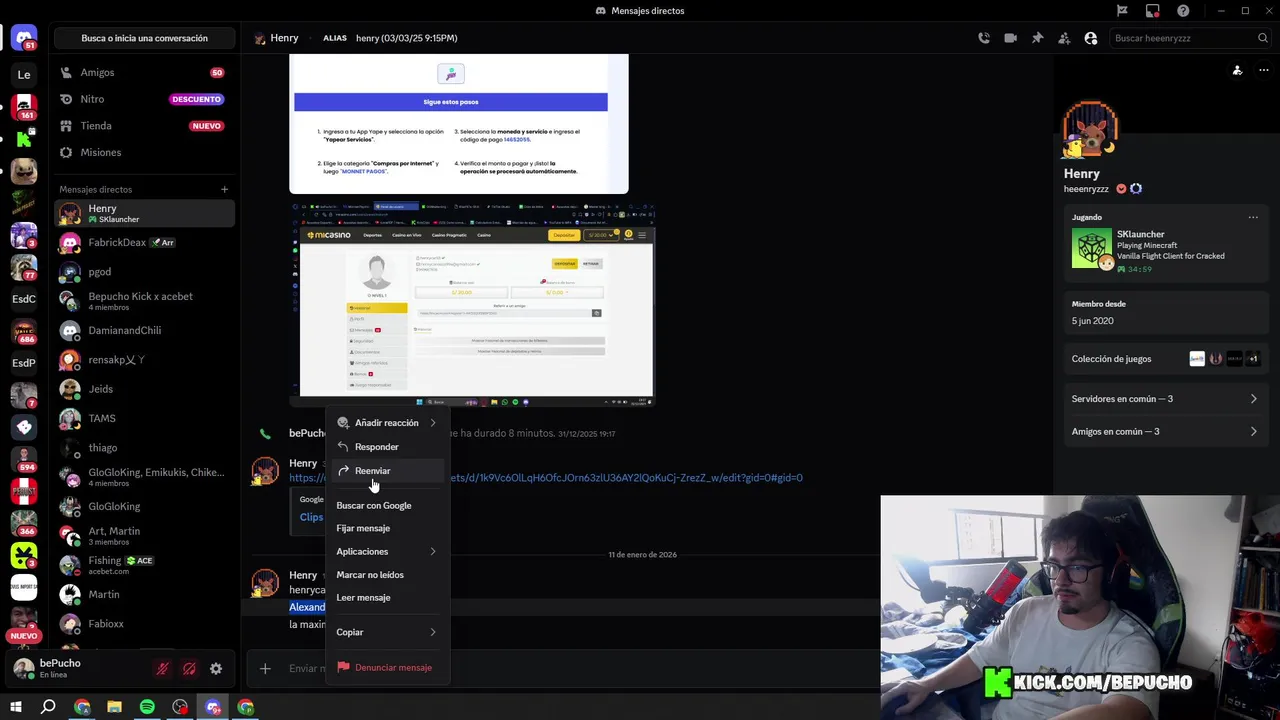
Task: Select Leer mensaje option
Action: pyautogui.click(x=387, y=598)
